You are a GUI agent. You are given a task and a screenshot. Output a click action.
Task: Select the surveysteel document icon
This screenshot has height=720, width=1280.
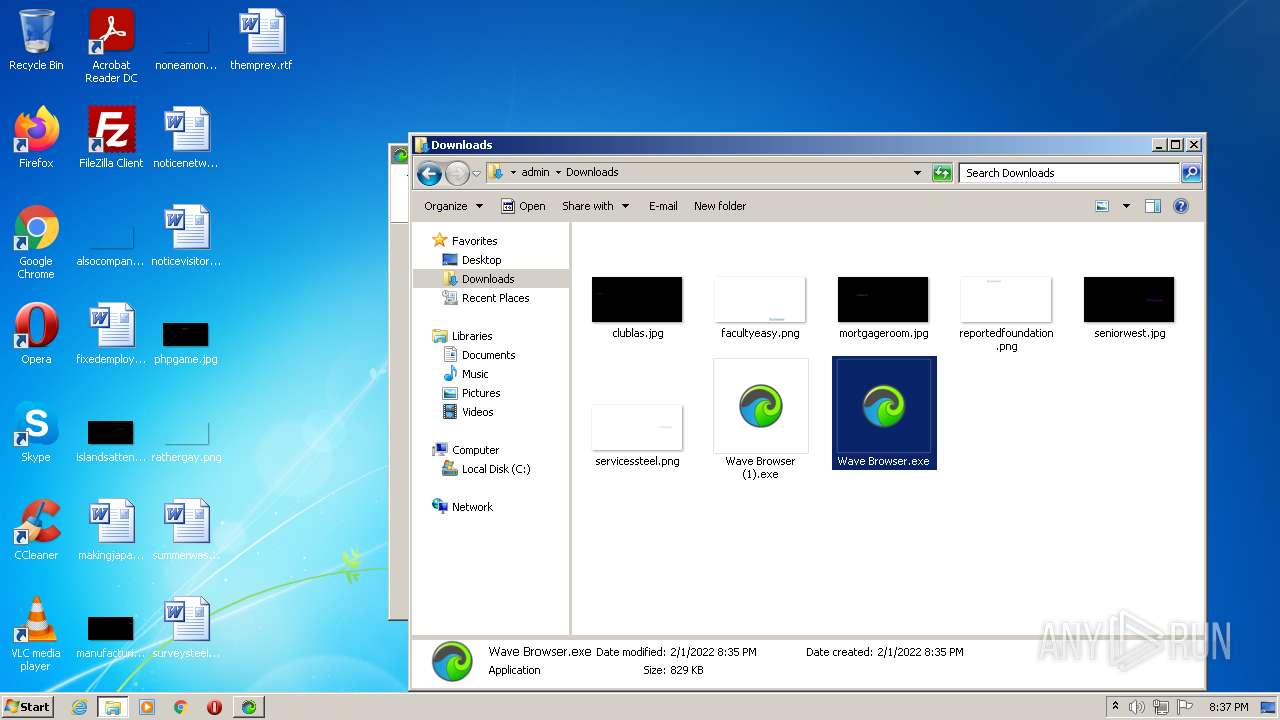(186, 628)
